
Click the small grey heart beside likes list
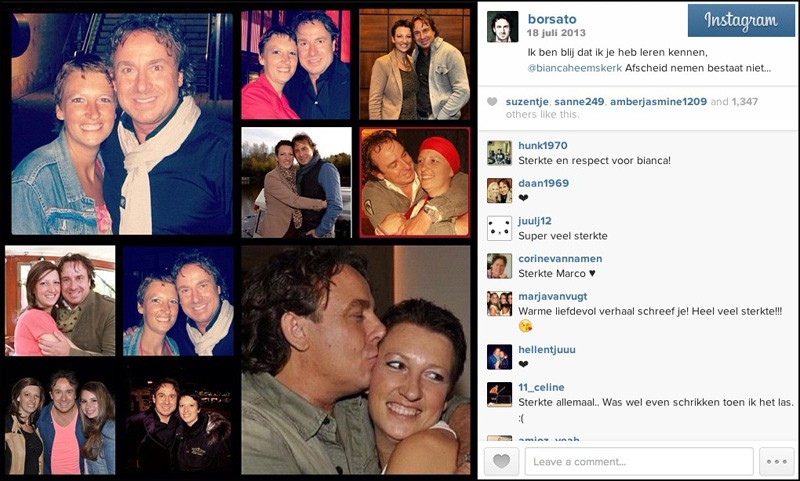(x=492, y=102)
